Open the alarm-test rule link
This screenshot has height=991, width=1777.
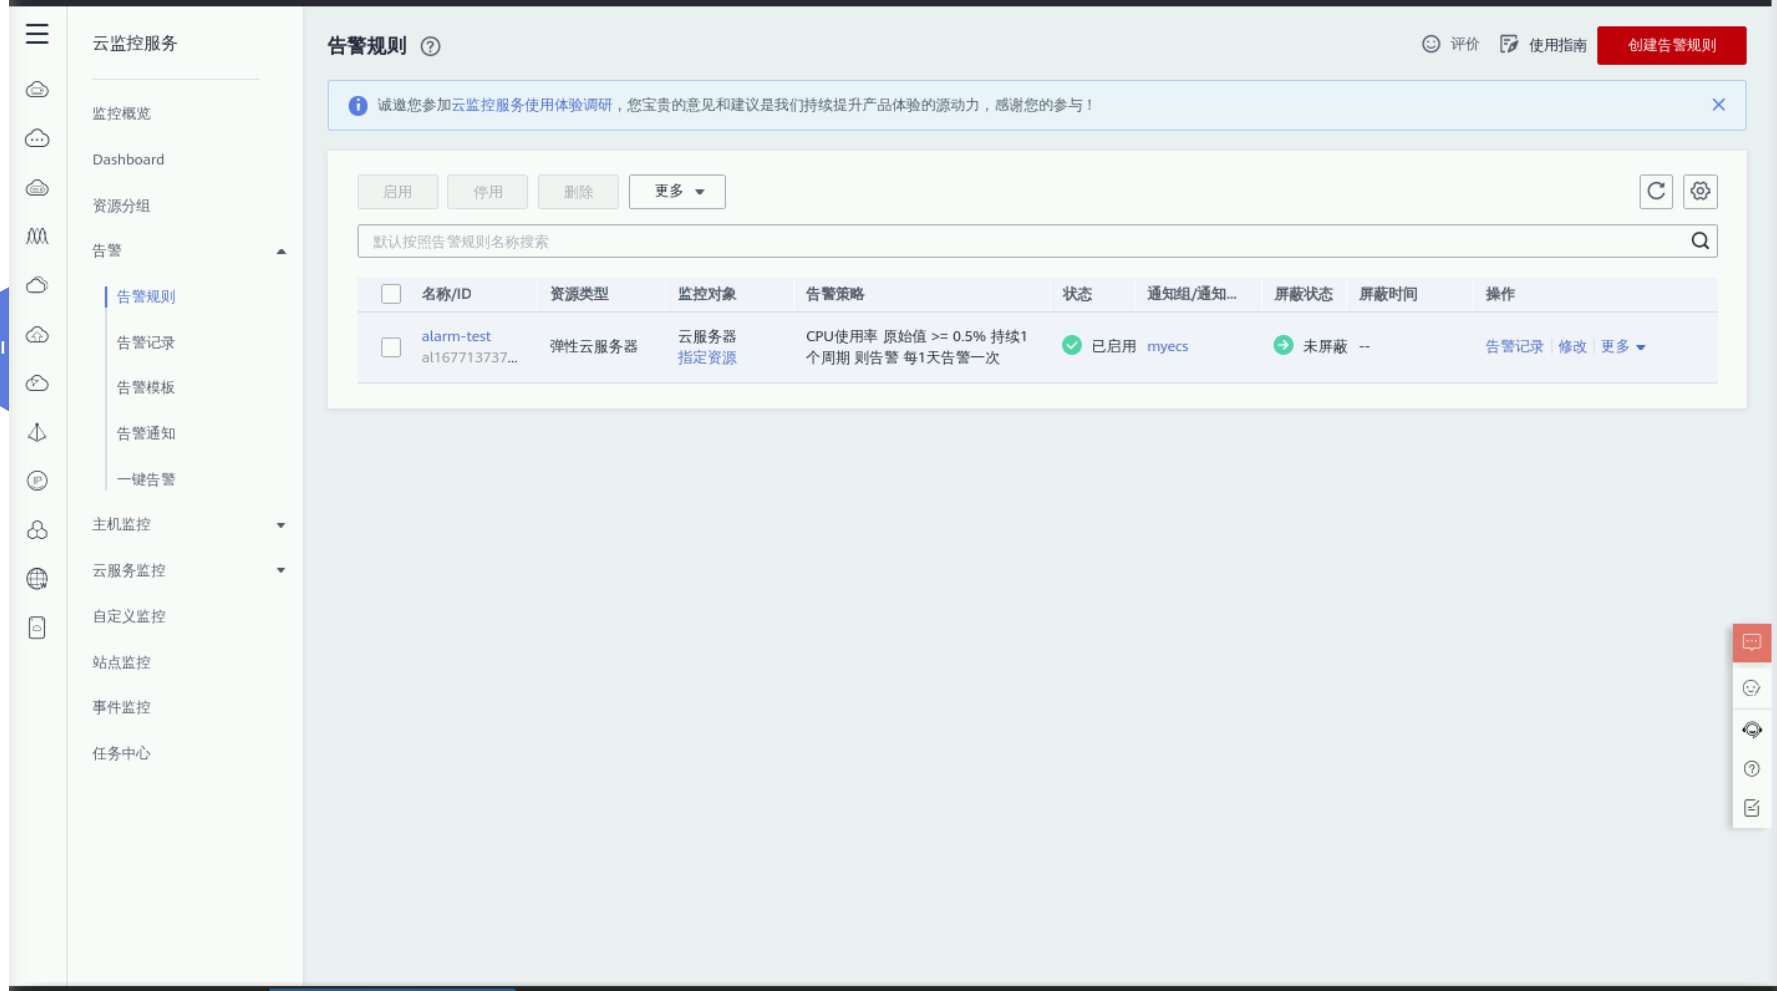click(x=456, y=336)
